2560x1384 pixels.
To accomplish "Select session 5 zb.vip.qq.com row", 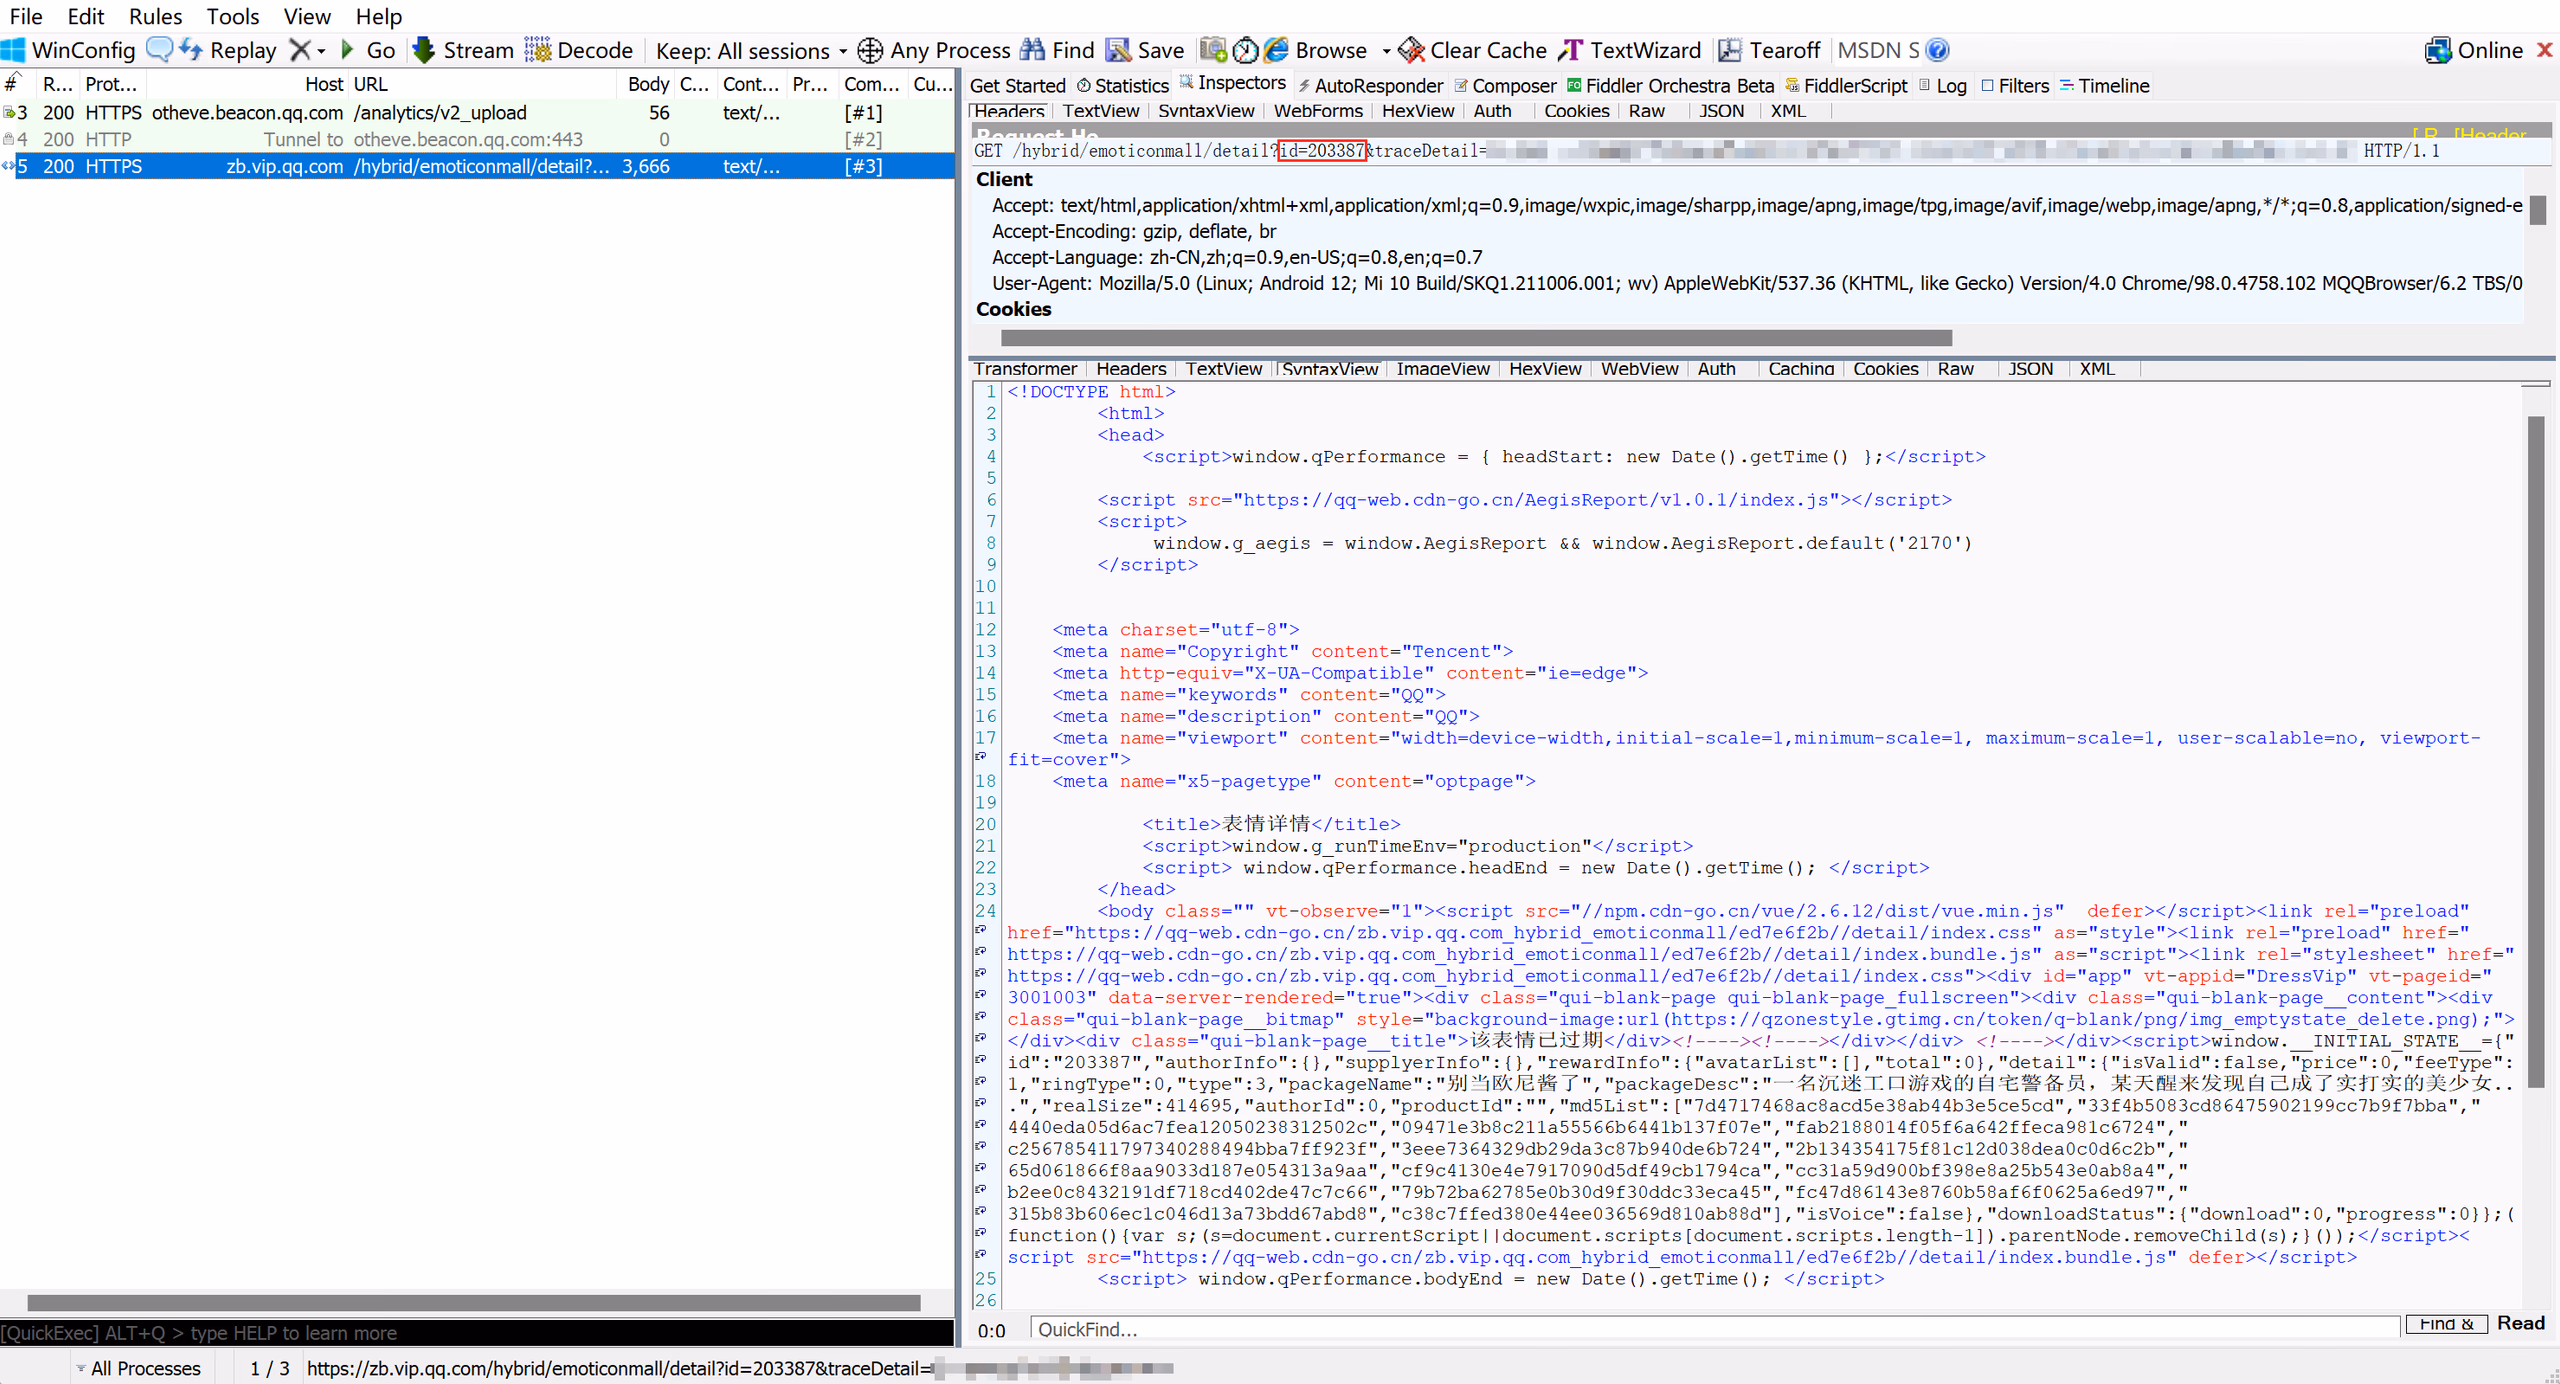I will point(477,167).
